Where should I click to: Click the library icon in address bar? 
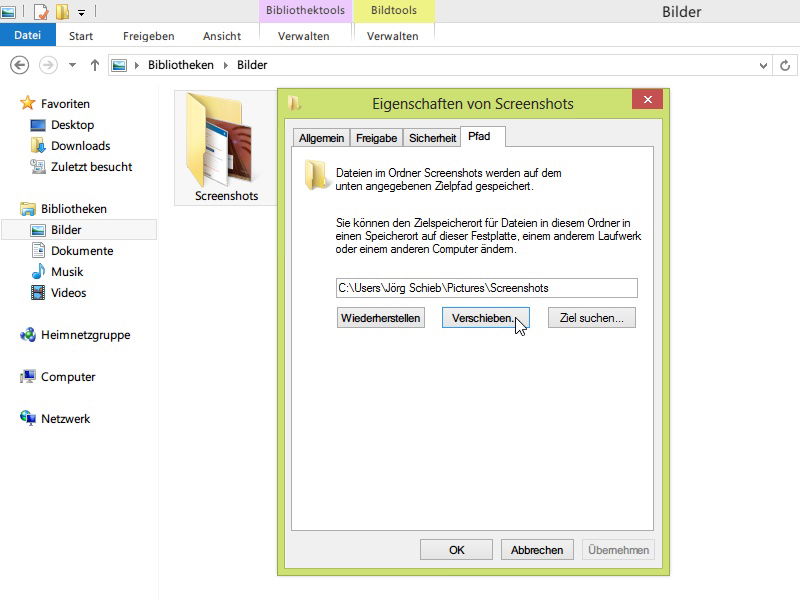tap(119, 65)
